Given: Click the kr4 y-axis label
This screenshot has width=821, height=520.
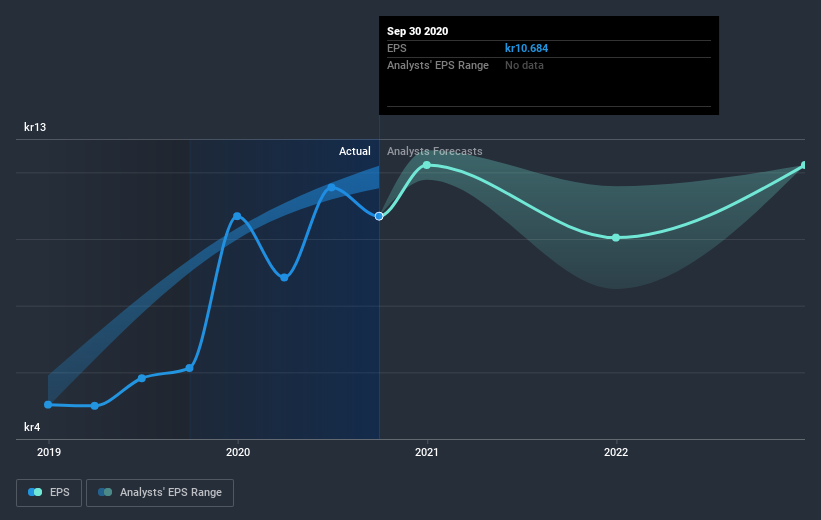Looking at the screenshot, I should [33, 428].
